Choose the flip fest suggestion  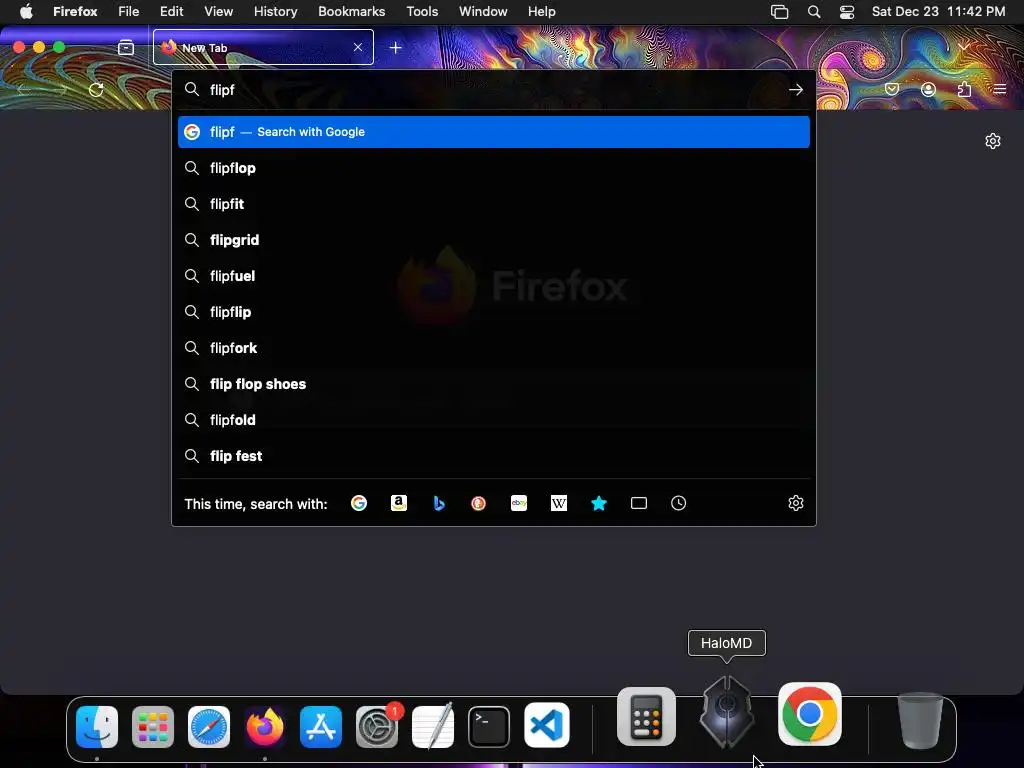tap(494, 456)
